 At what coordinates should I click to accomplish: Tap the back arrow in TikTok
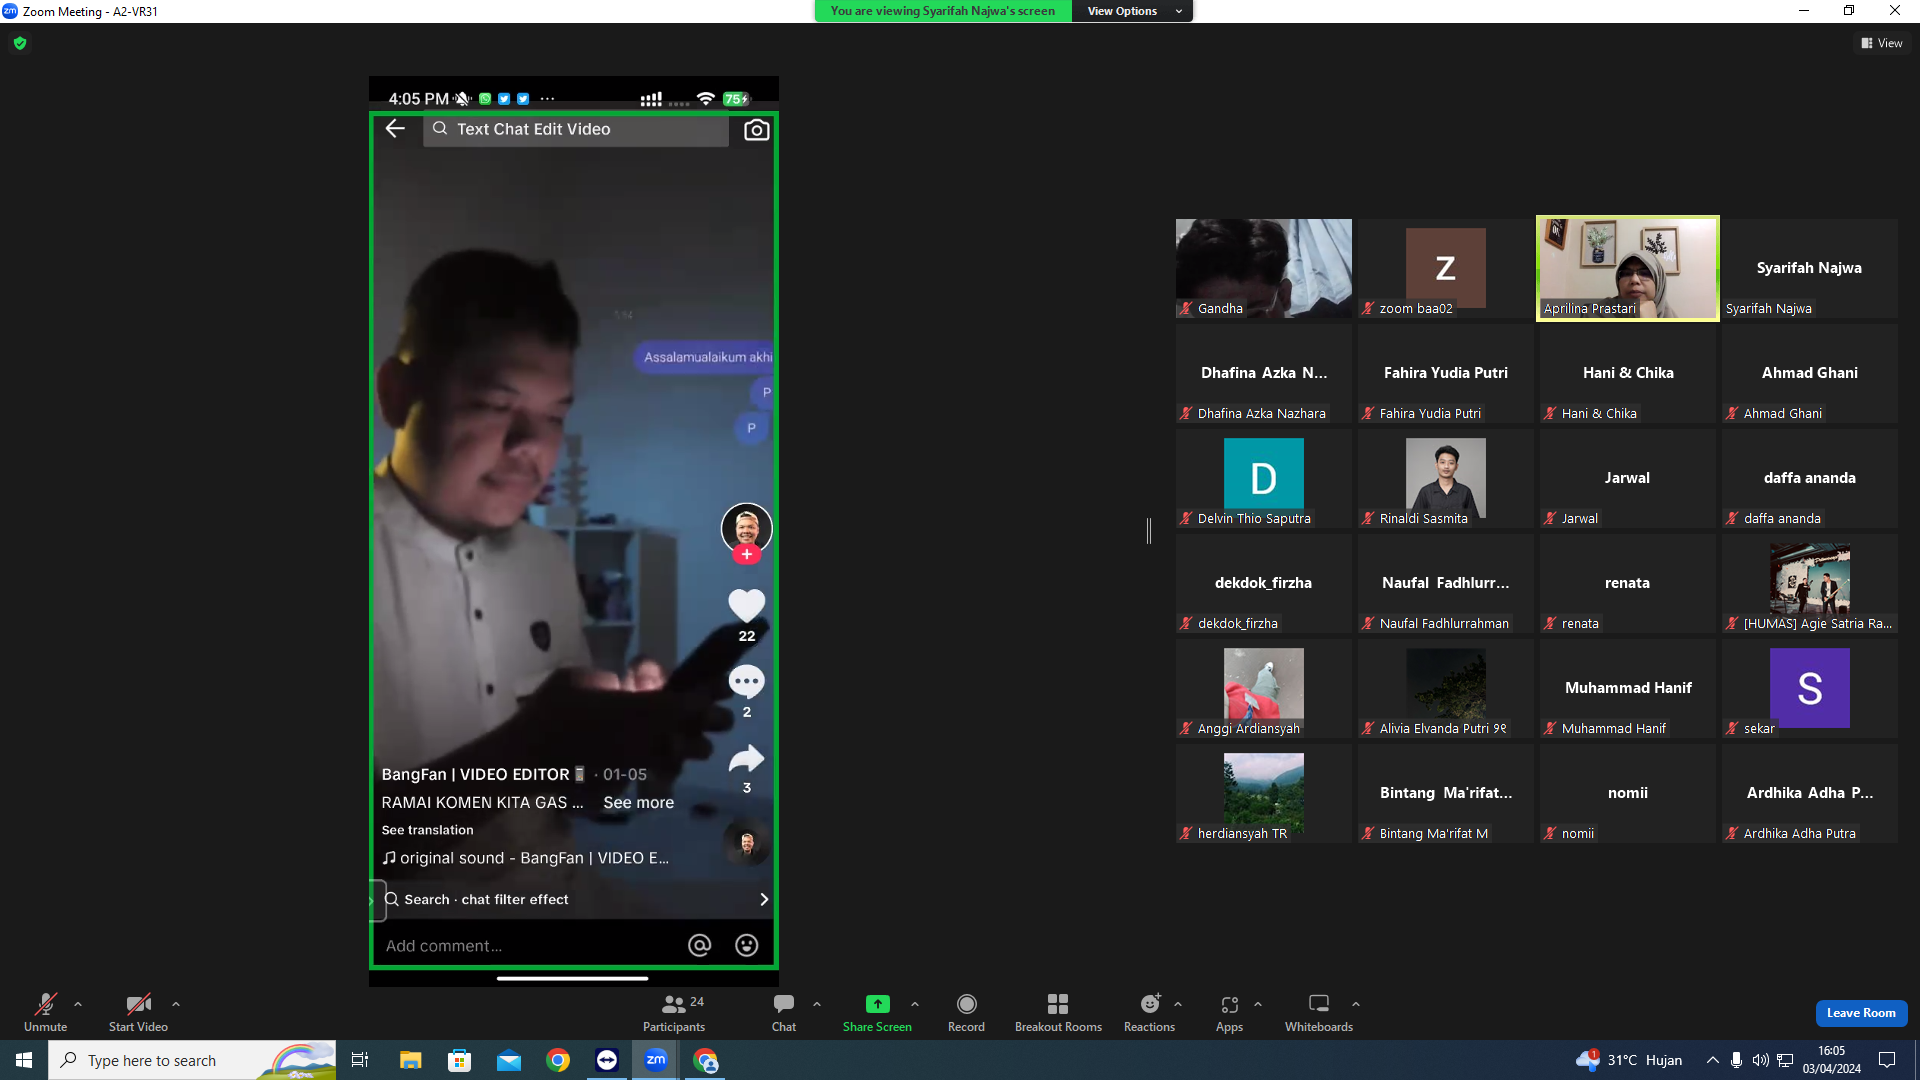[395, 129]
